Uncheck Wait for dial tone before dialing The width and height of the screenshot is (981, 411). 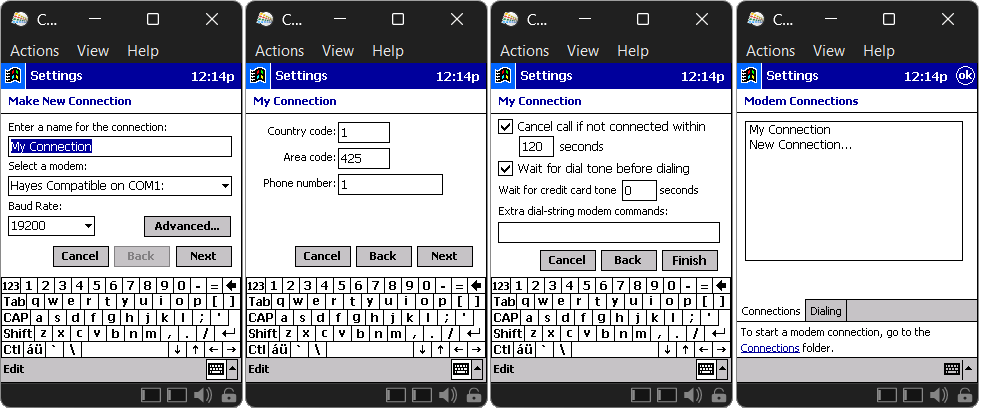click(506, 168)
